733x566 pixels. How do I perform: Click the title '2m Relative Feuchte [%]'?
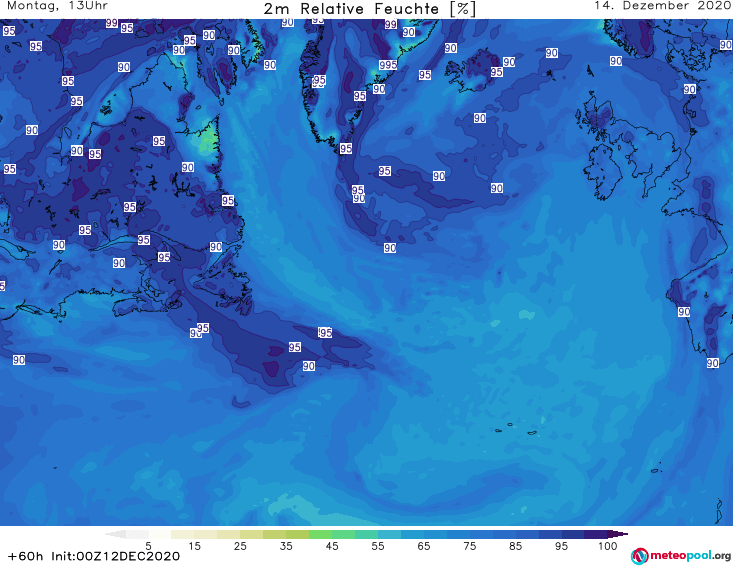point(370,9)
